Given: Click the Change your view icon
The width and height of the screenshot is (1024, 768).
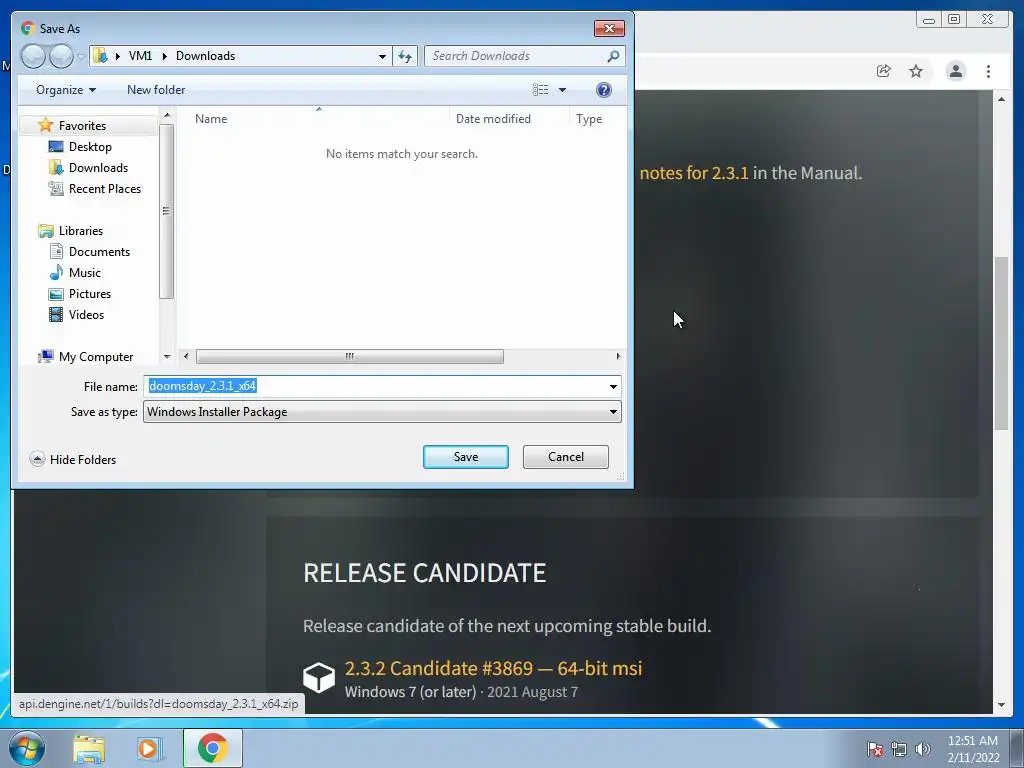Looking at the screenshot, I should (x=541, y=89).
